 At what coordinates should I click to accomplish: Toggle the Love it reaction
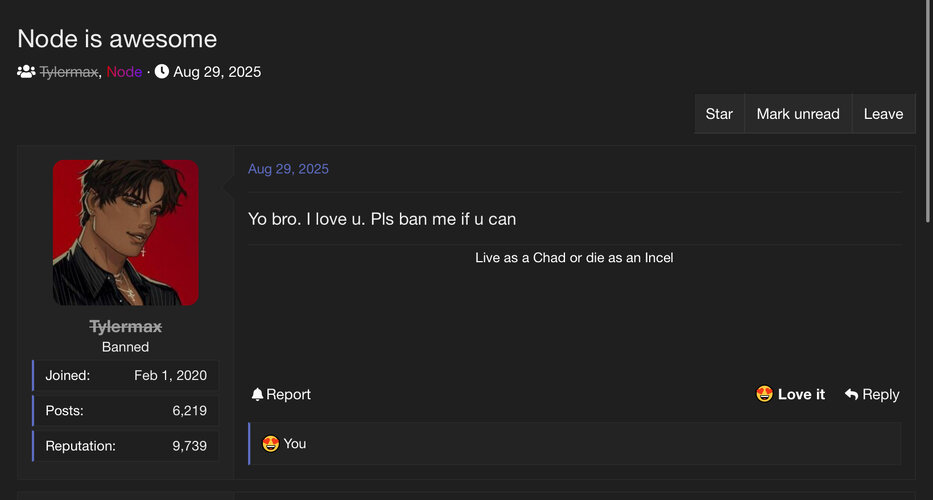pos(790,394)
